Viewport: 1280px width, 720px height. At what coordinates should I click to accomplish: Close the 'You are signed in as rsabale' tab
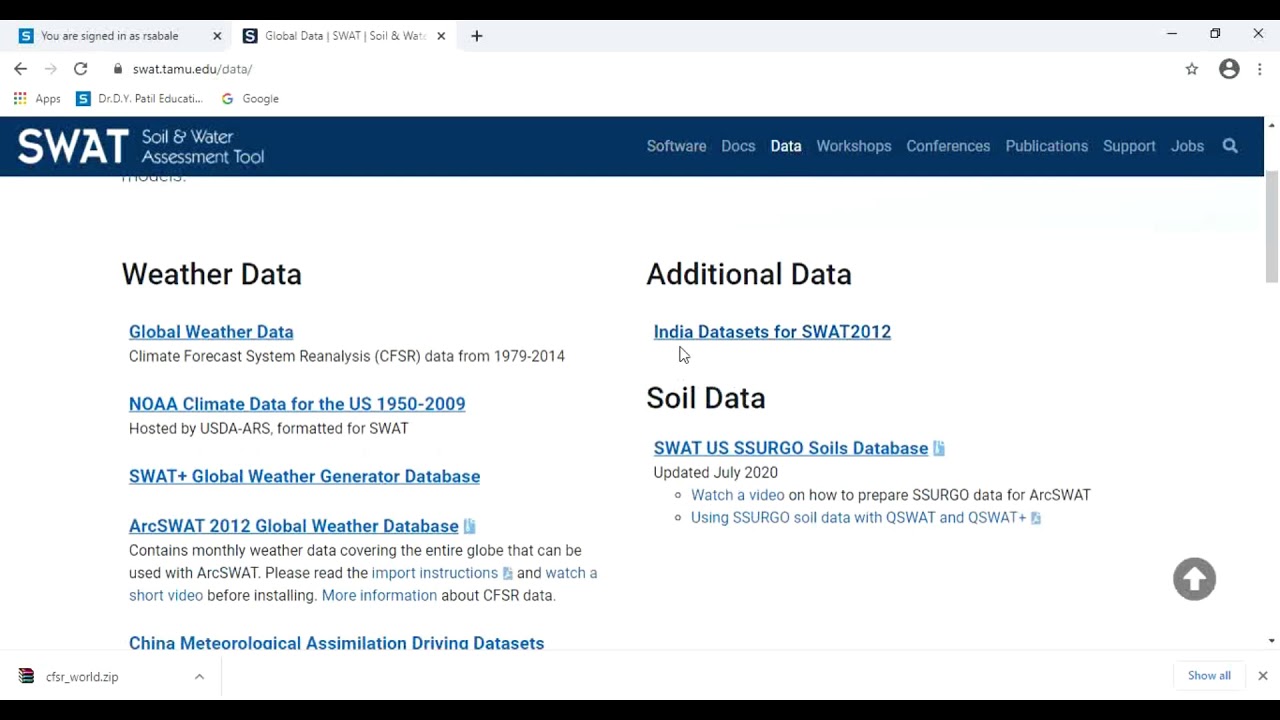217,36
